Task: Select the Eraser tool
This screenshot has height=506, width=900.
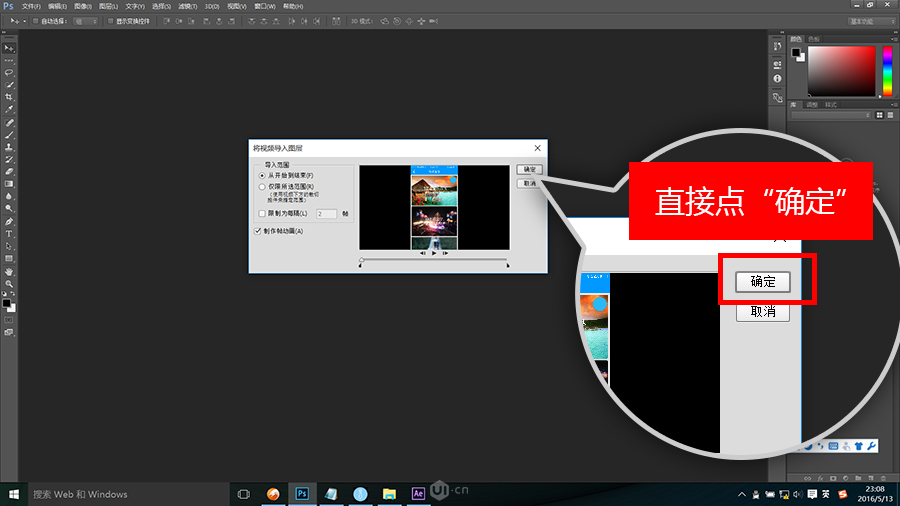Action: point(9,172)
